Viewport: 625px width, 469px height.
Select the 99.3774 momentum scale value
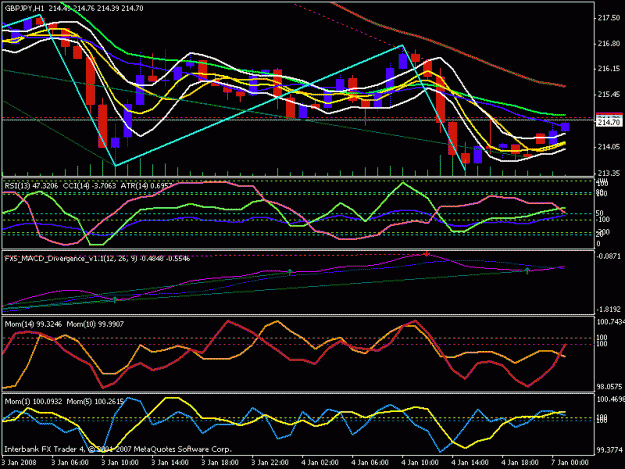pos(609,450)
